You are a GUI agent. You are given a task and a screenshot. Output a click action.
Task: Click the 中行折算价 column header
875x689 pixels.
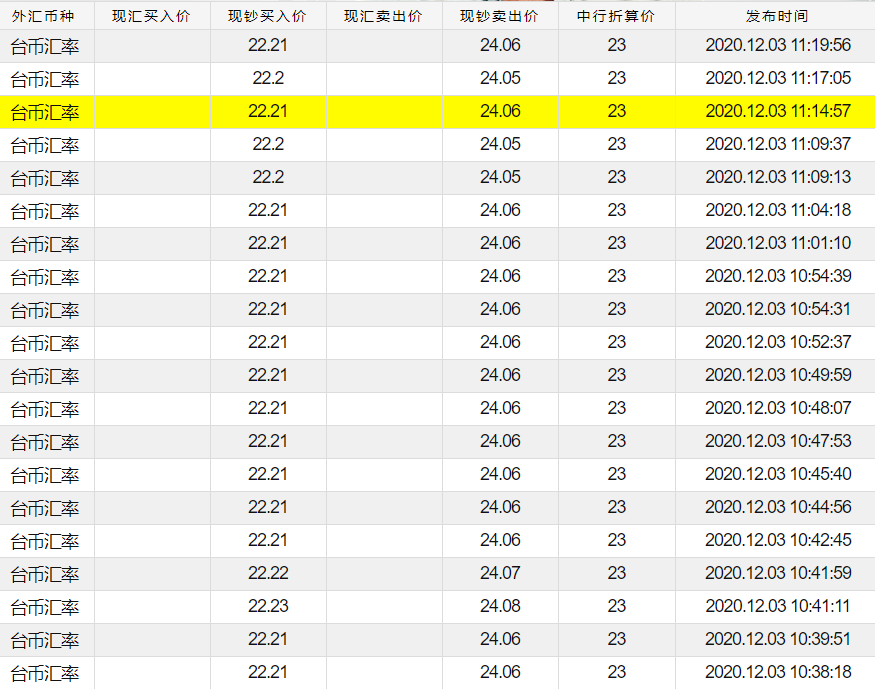pos(617,16)
